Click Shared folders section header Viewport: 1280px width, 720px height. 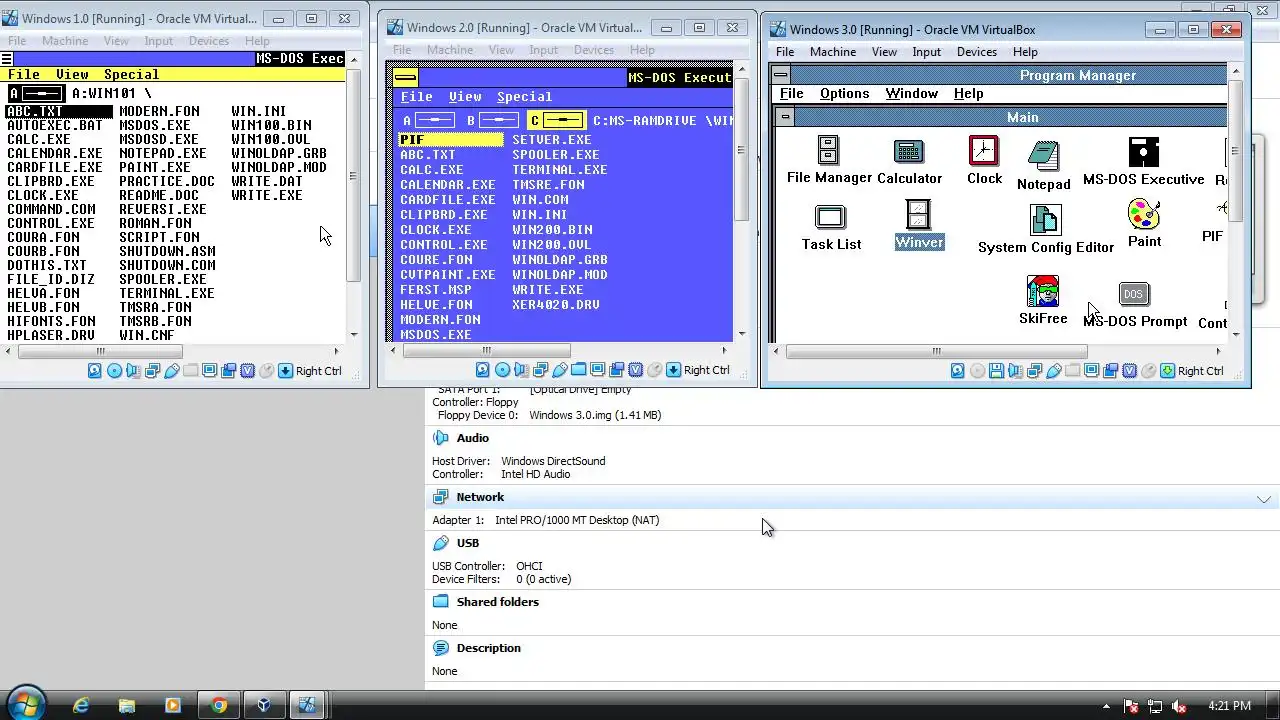tap(497, 602)
